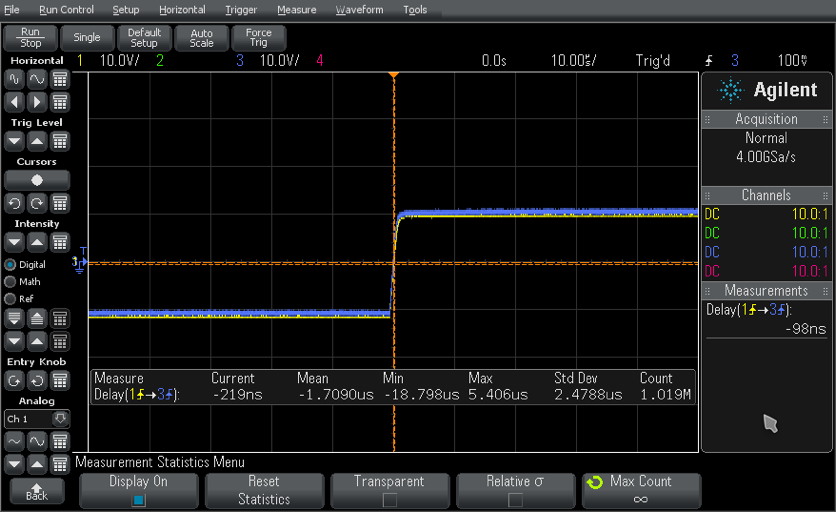Screen dimensions: 836x512
Task: Decrease Intensity with the down arrow
Action: point(14,243)
